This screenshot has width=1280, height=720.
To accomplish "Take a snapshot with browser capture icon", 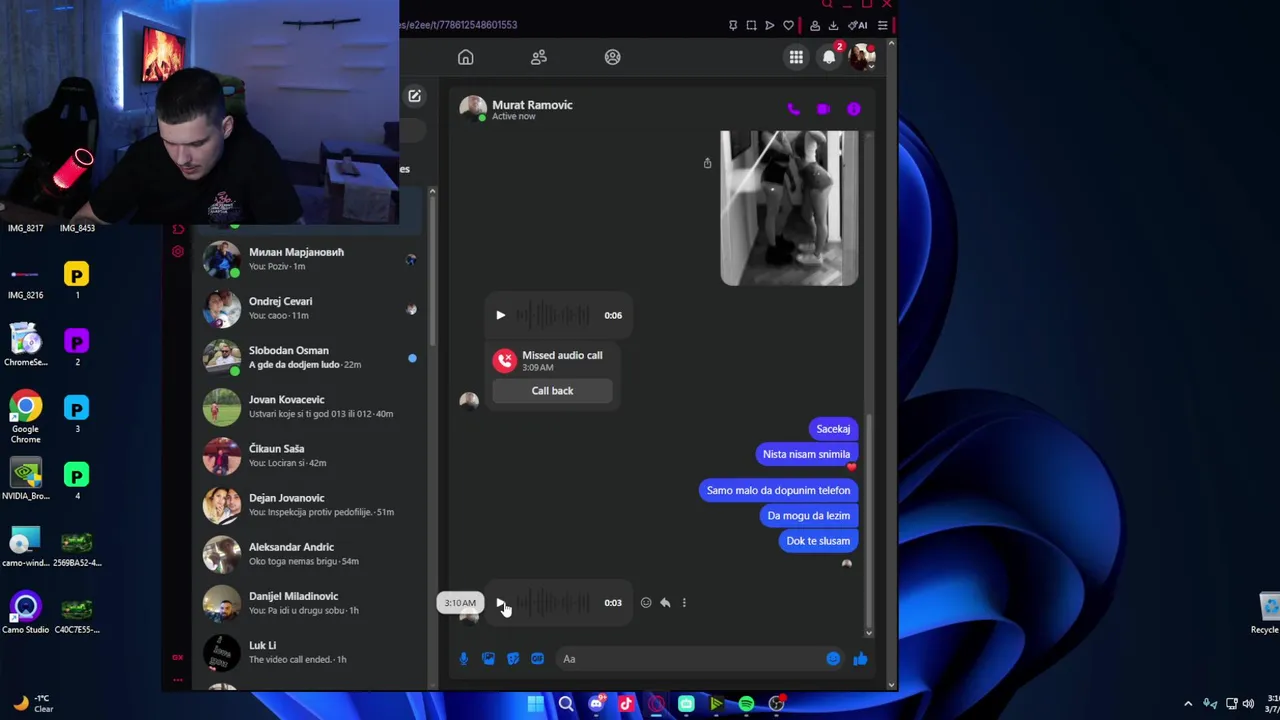I will pyautogui.click(x=751, y=25).
